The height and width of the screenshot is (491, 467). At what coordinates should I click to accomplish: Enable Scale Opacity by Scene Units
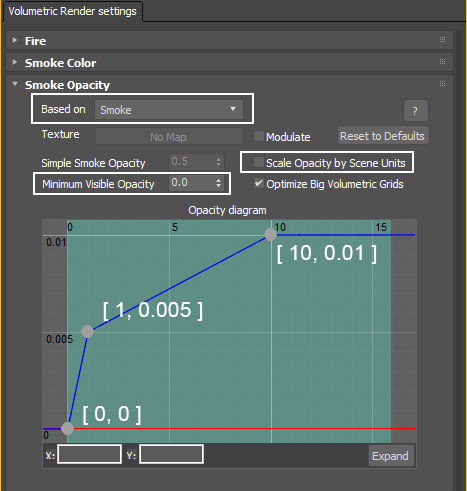pos(259,162)
